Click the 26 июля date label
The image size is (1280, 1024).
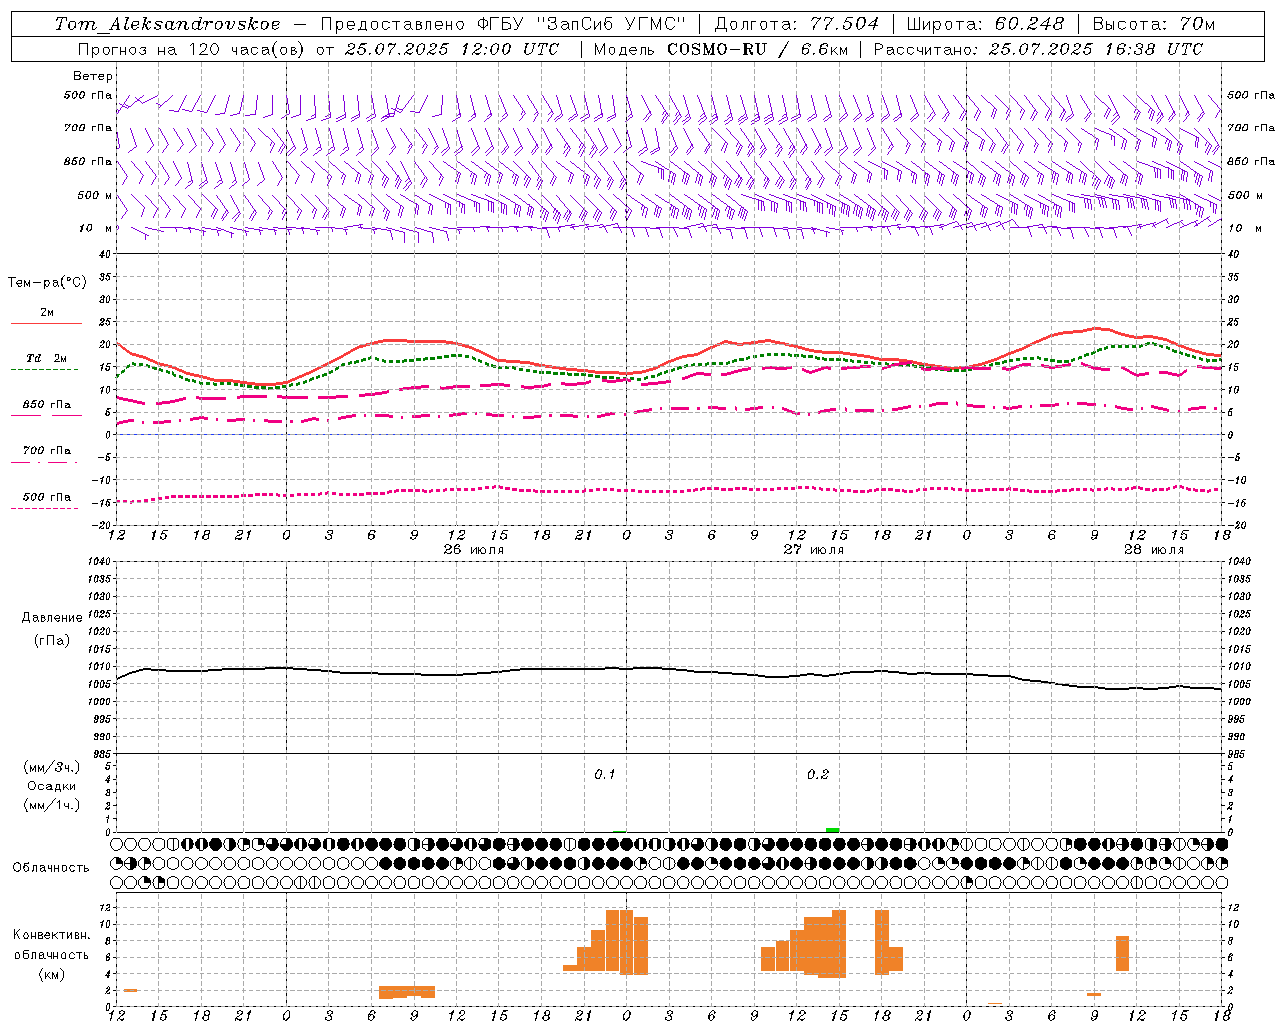click(474, 550)
